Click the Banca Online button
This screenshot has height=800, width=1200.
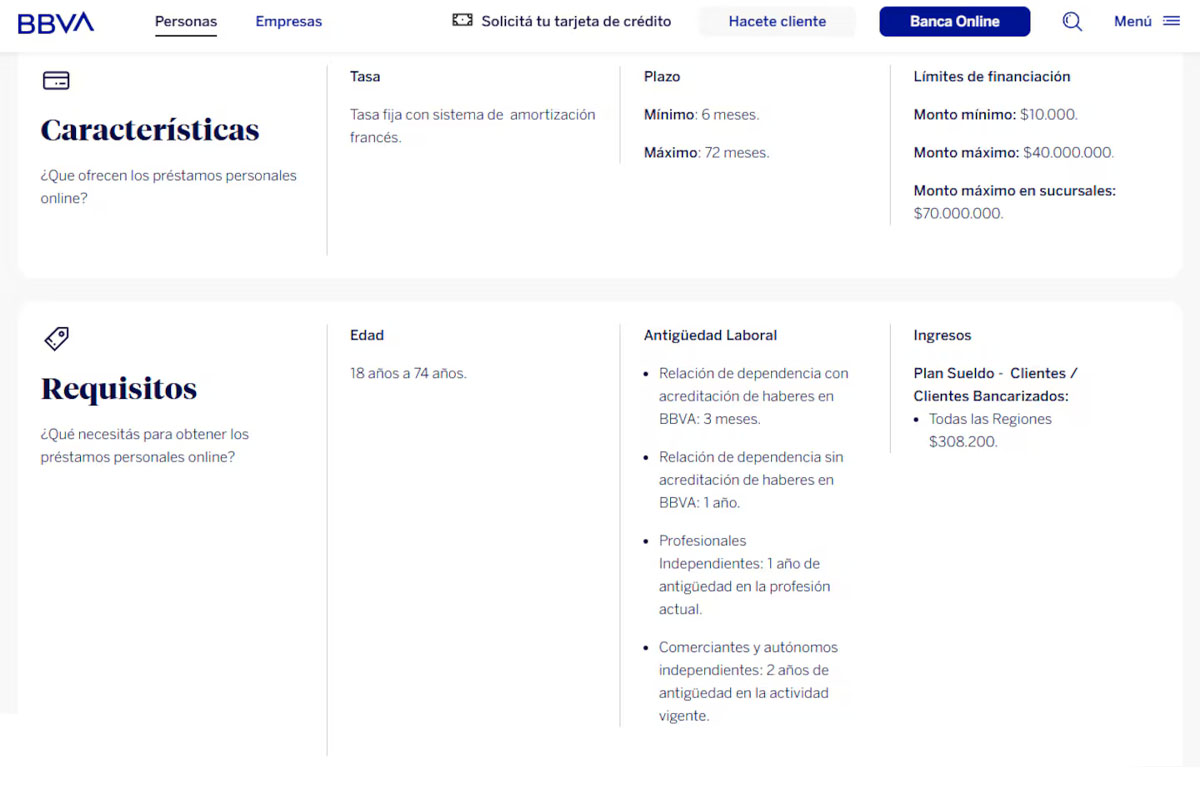pyautogui.click(x=954, y=21)
